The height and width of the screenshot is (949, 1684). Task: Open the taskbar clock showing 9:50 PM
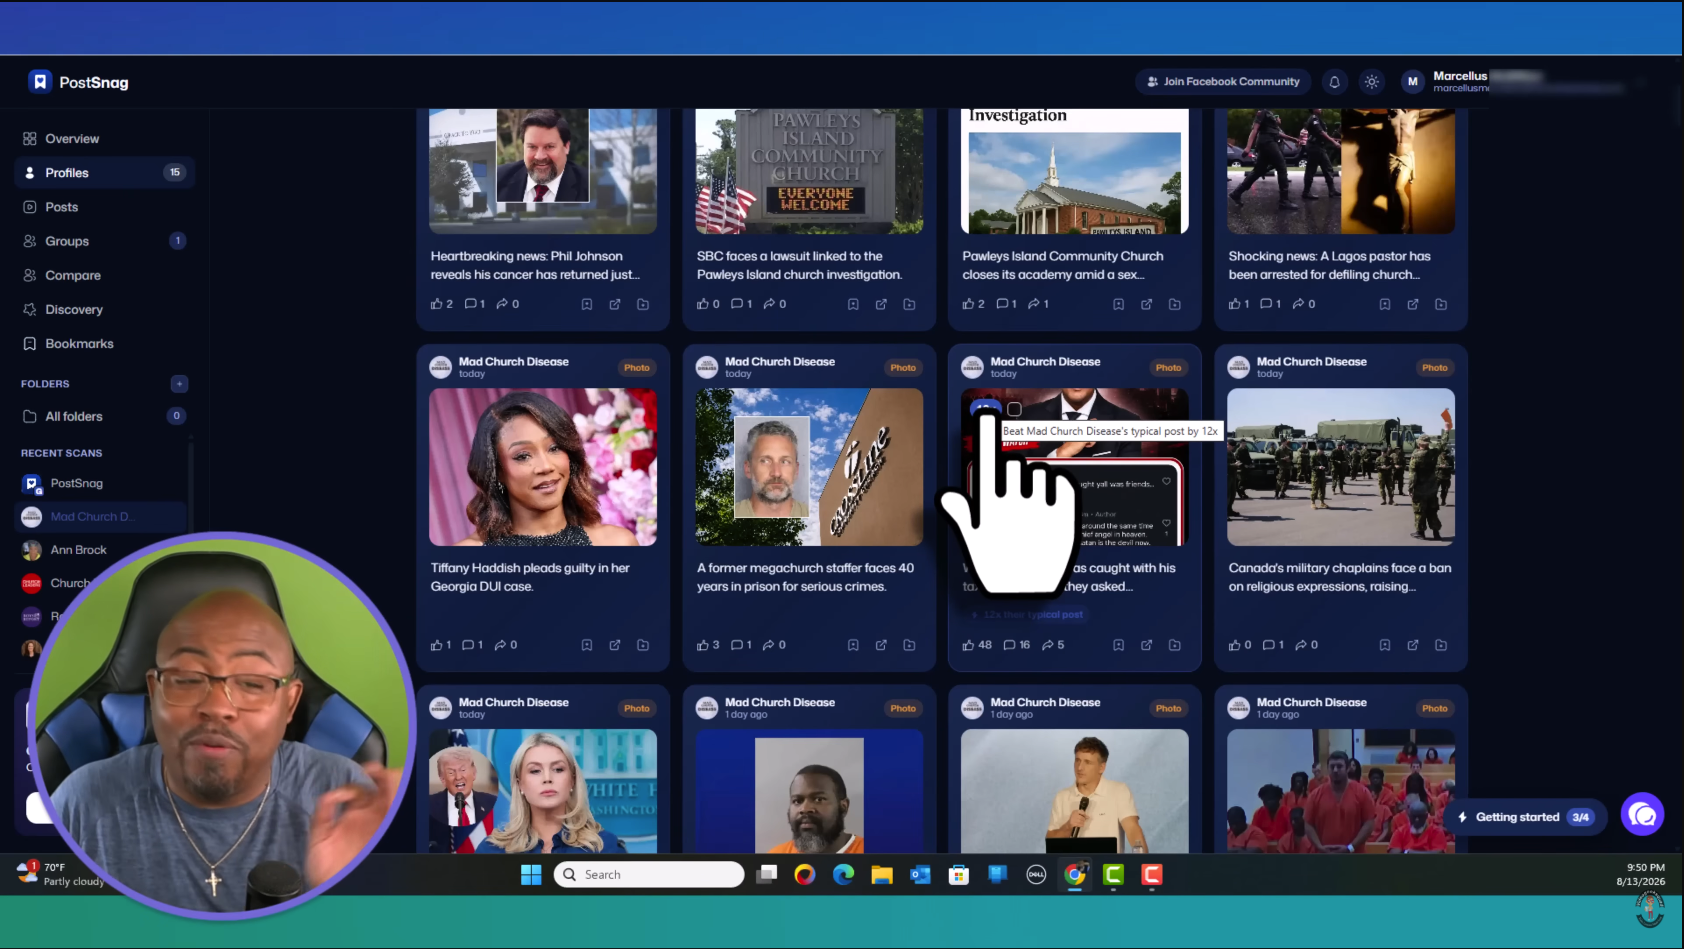pyautogui.click(x=1640, y=875)
